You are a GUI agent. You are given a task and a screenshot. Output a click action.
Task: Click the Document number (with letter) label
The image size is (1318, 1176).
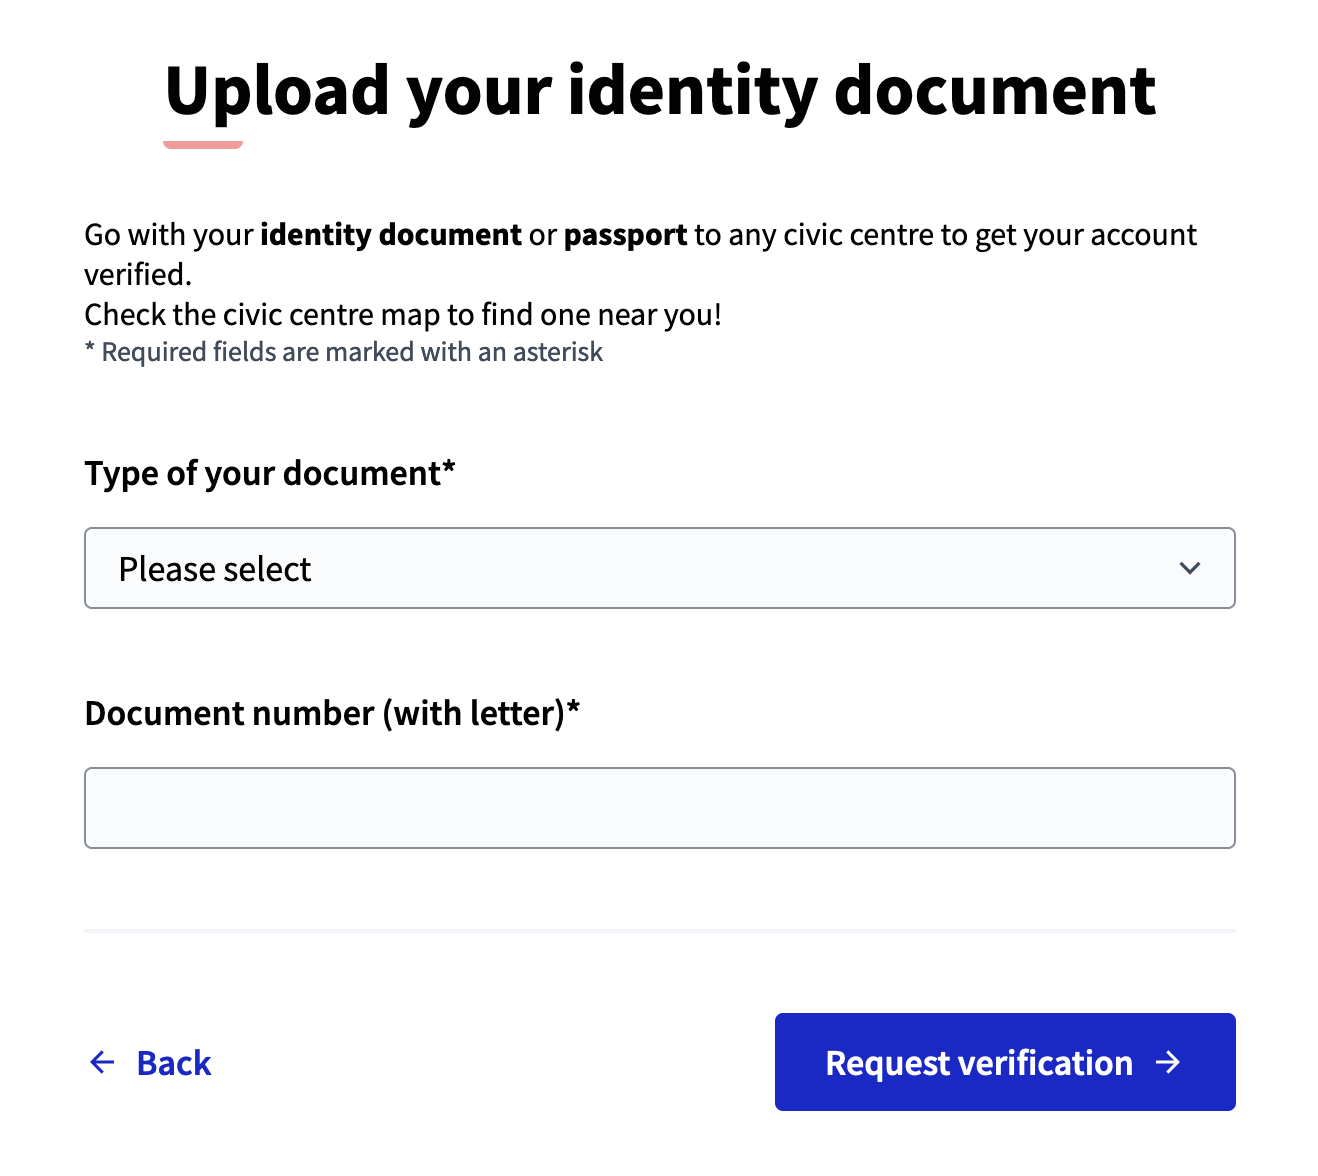click(332, 712)
